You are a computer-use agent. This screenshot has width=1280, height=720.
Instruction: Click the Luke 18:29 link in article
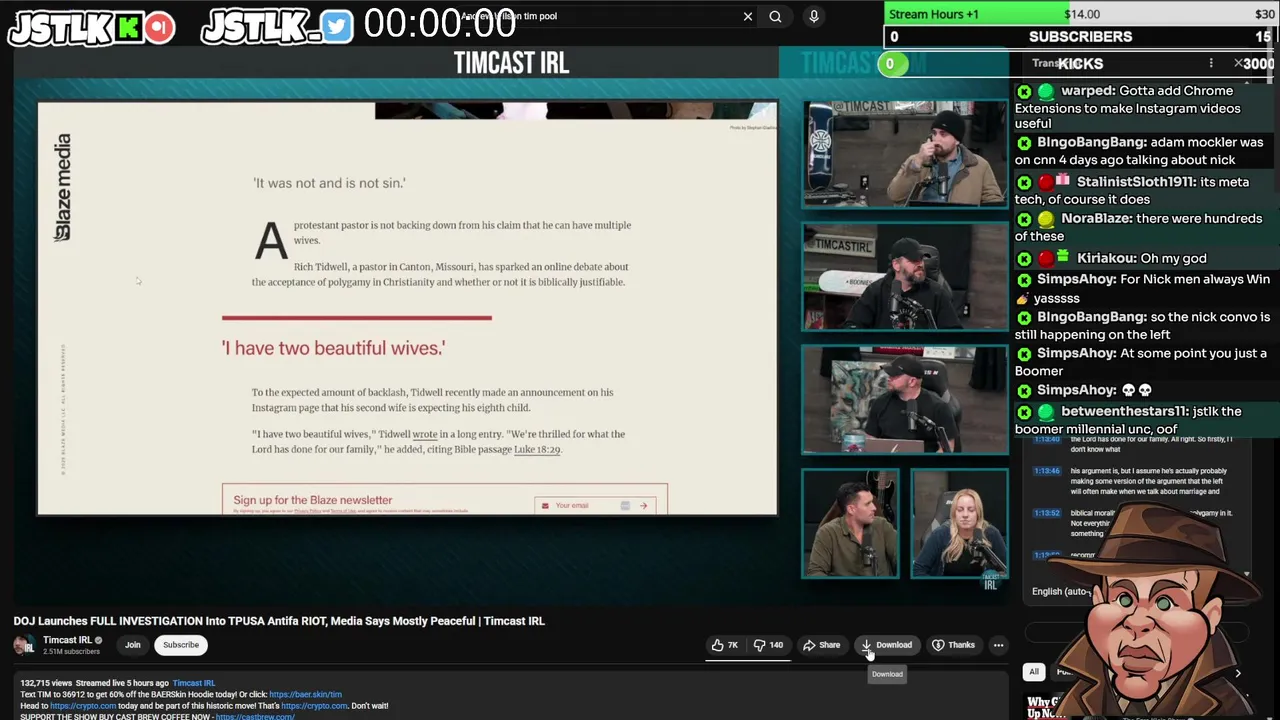[x=537, y=450]
